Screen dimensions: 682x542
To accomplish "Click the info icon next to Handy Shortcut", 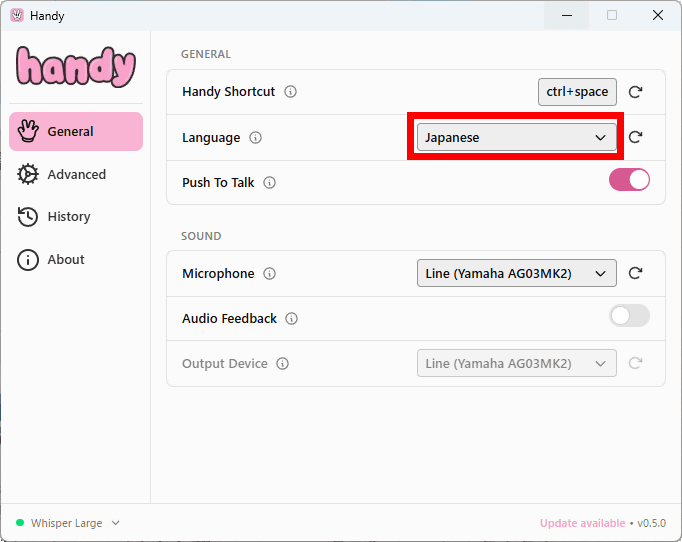I will (x=291, y=92).
